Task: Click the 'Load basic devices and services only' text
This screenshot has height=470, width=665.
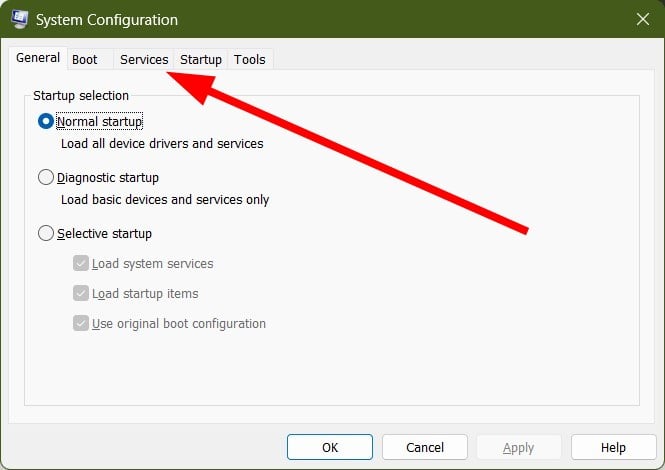Action: tap(165, 199)
